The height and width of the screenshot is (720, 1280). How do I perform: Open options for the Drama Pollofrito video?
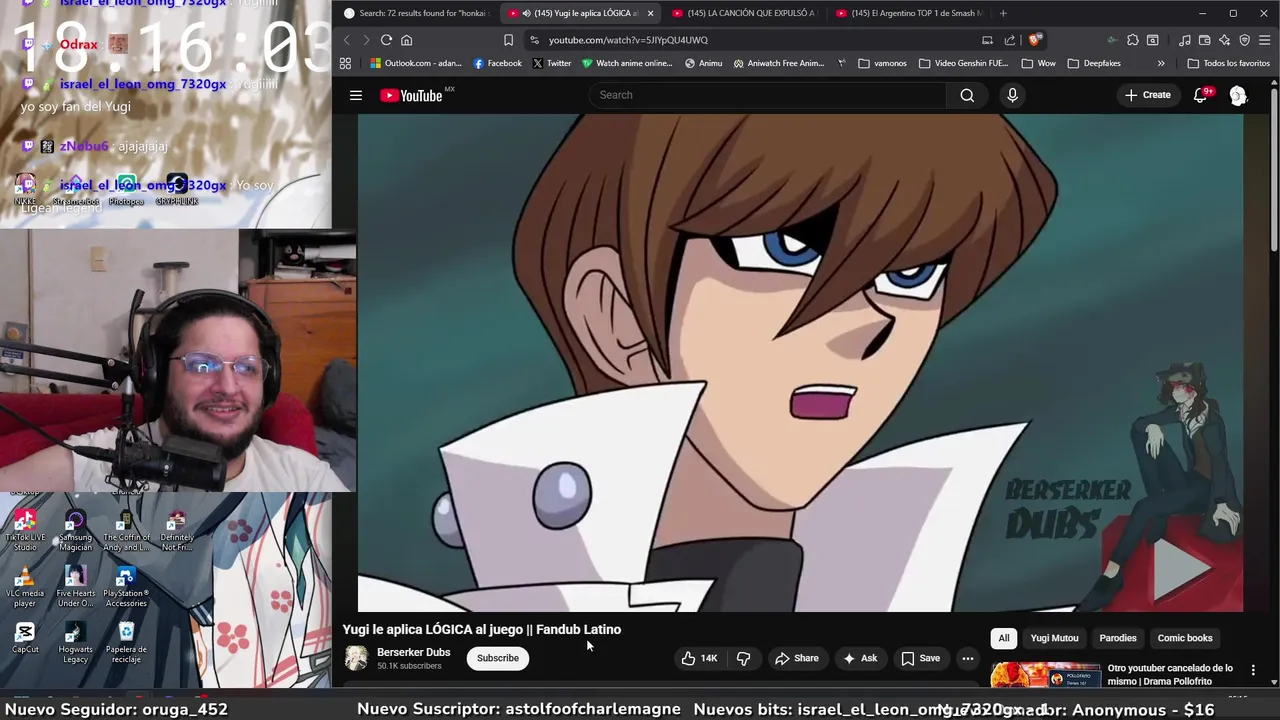tap(1253, 670)
